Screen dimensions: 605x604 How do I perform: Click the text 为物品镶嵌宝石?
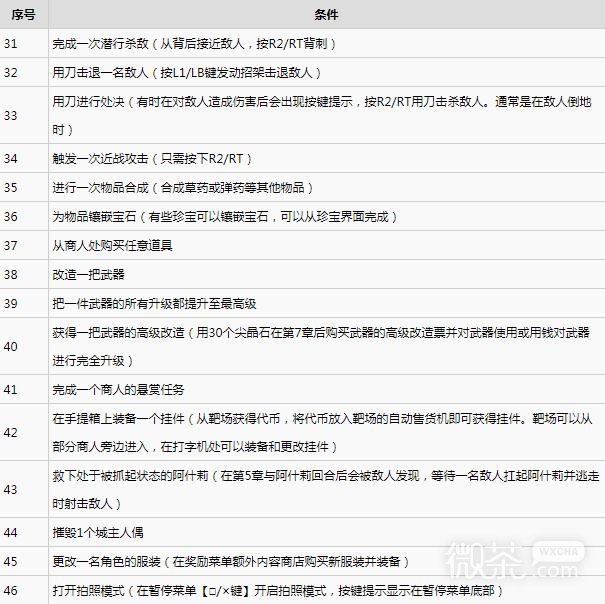pyautogui.click(x=94, y=216)
